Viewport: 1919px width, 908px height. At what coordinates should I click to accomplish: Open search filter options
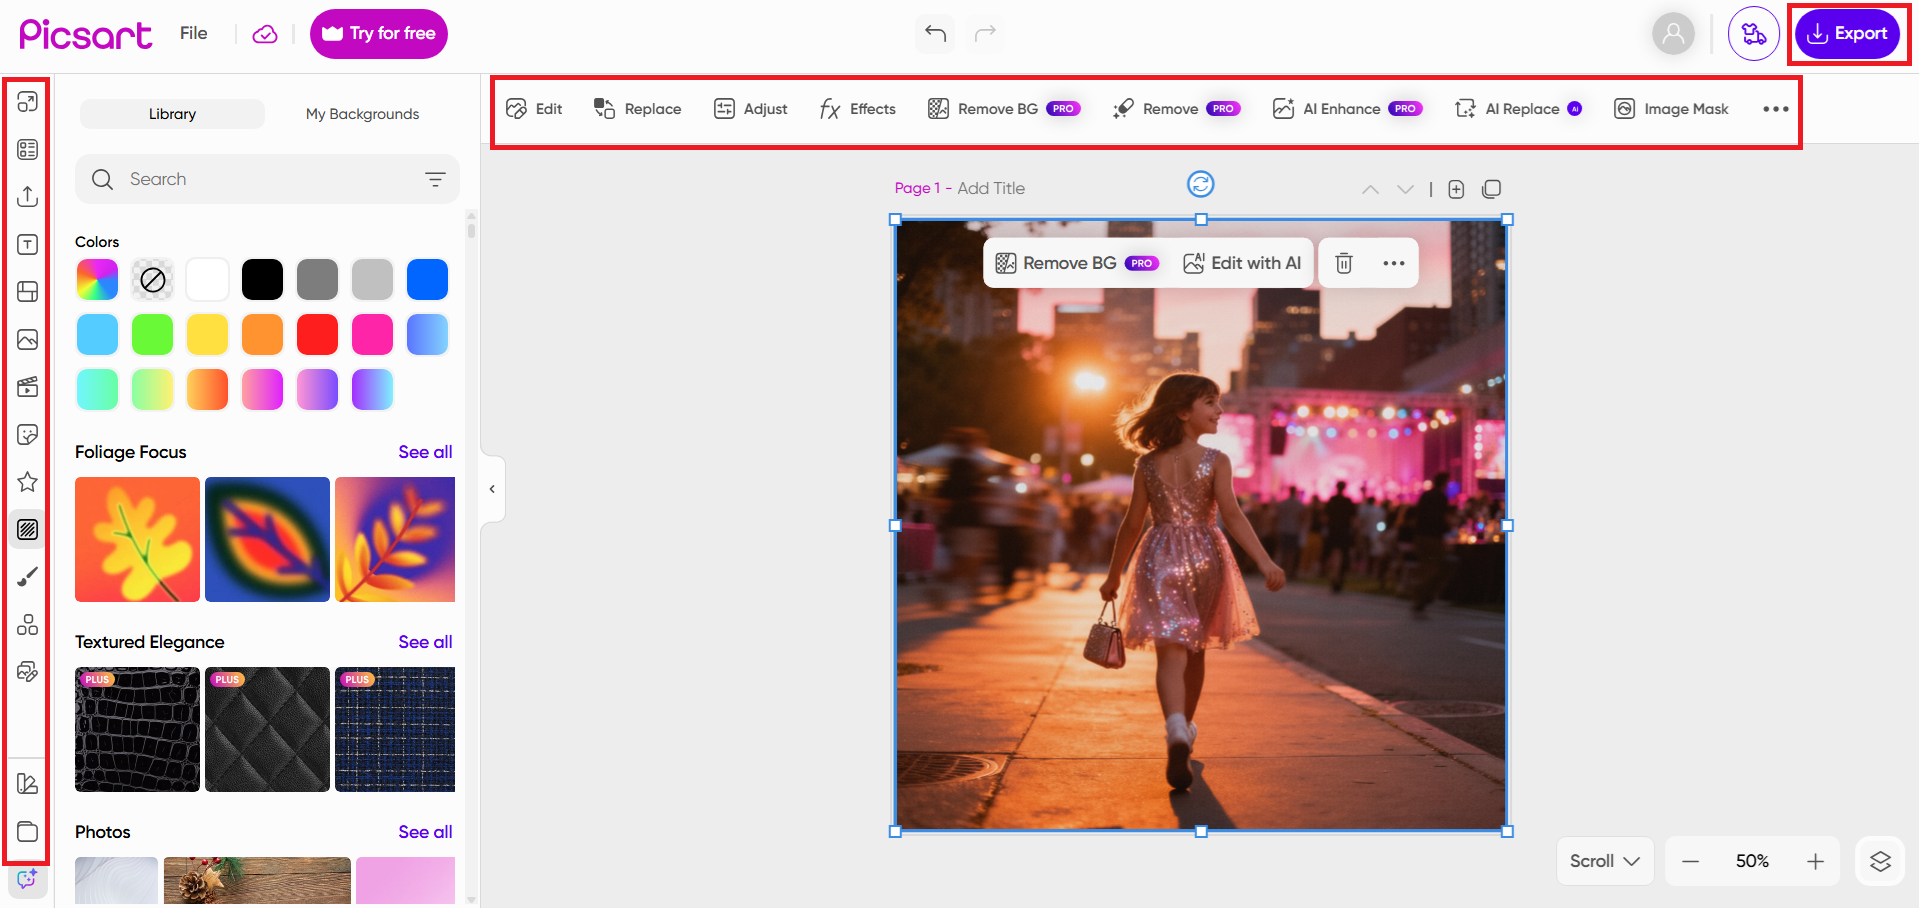pos(435,180)
